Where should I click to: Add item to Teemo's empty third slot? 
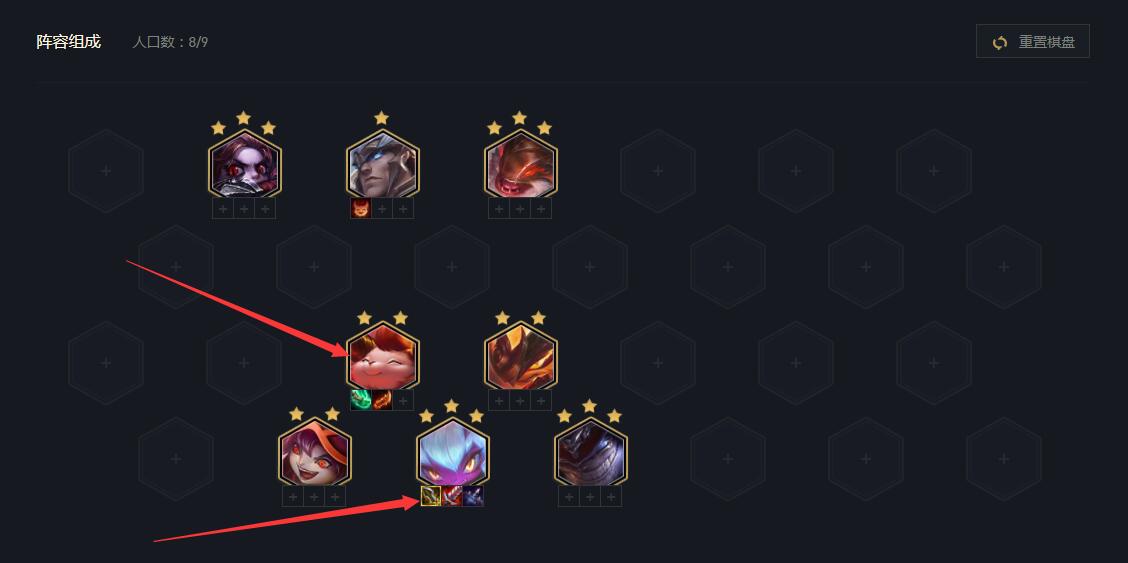coord(404,400)
